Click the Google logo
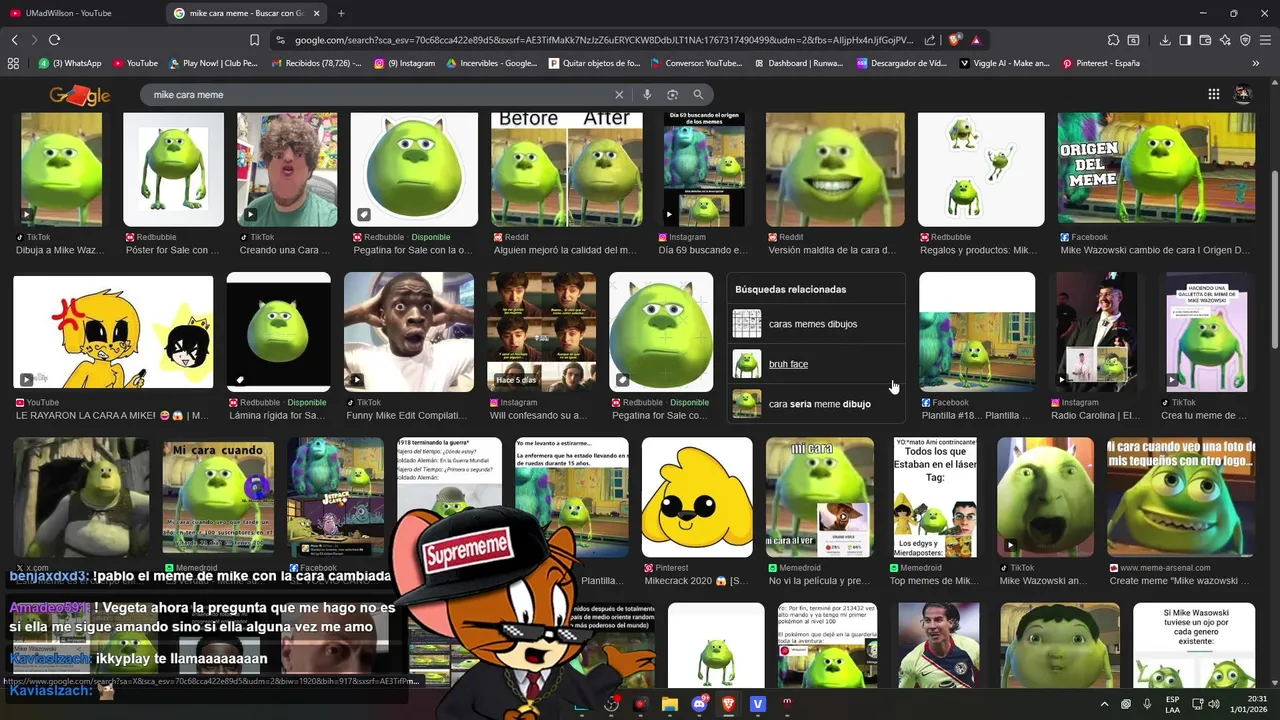 pos(80,95)
